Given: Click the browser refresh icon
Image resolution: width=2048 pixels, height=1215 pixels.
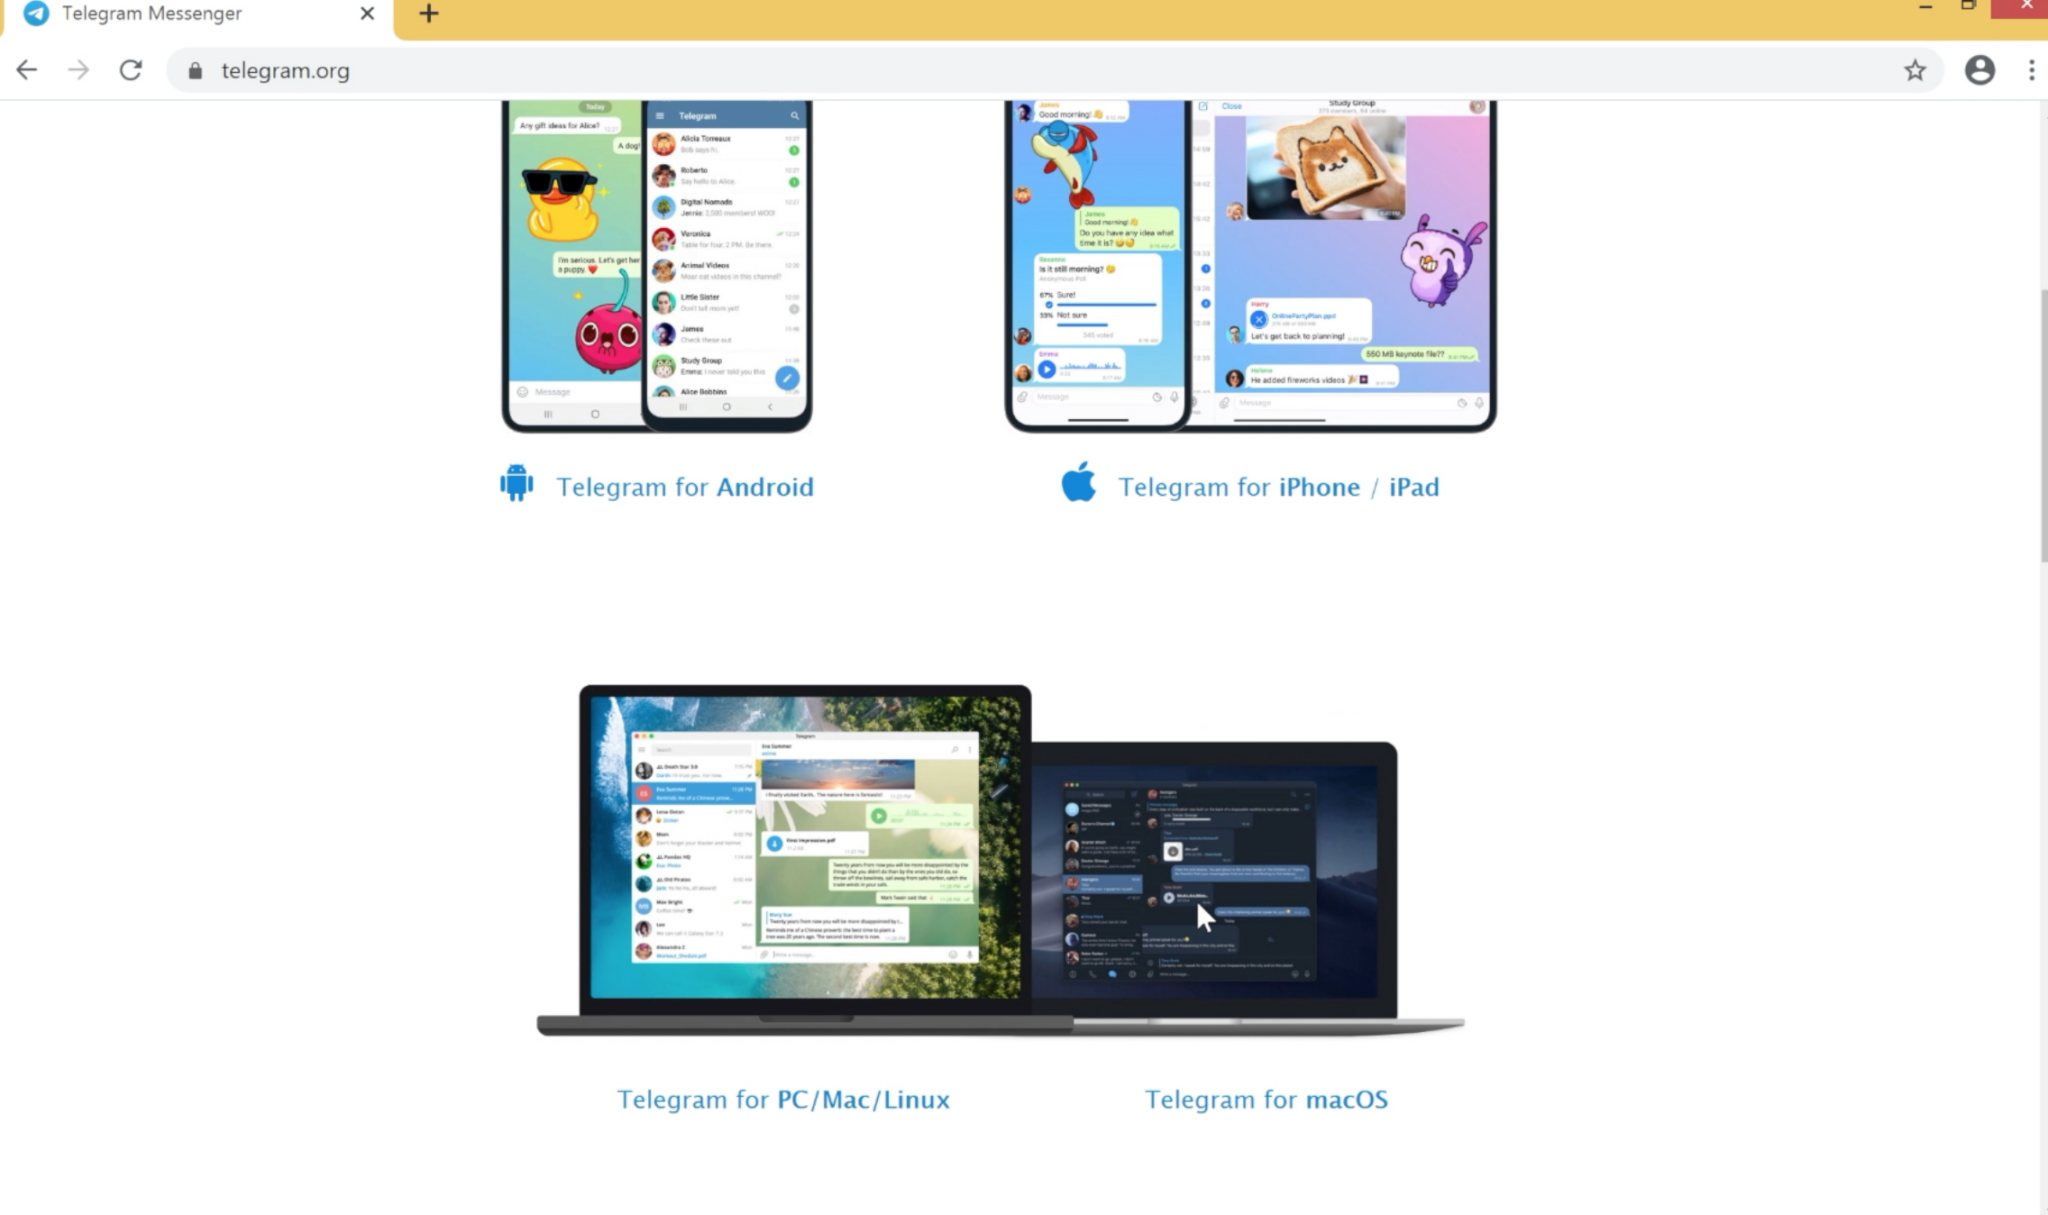Looking at the screenshot, I should (x=129, y=69).
